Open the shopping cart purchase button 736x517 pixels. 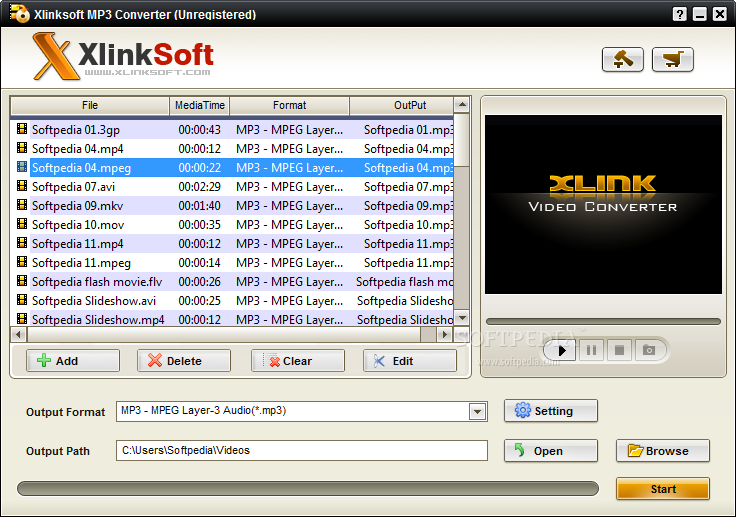click(673, 60)
